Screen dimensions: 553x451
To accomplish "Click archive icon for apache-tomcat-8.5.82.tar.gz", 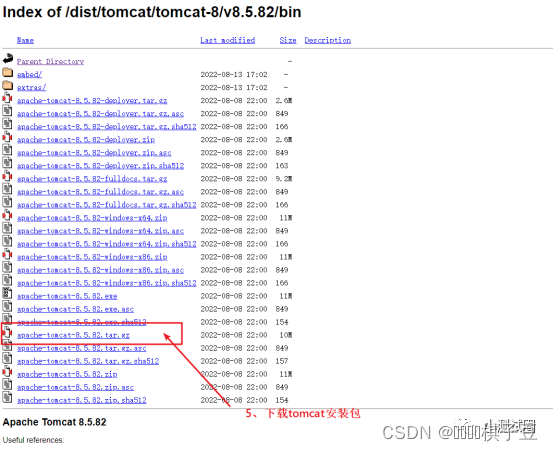I will 7,333.
